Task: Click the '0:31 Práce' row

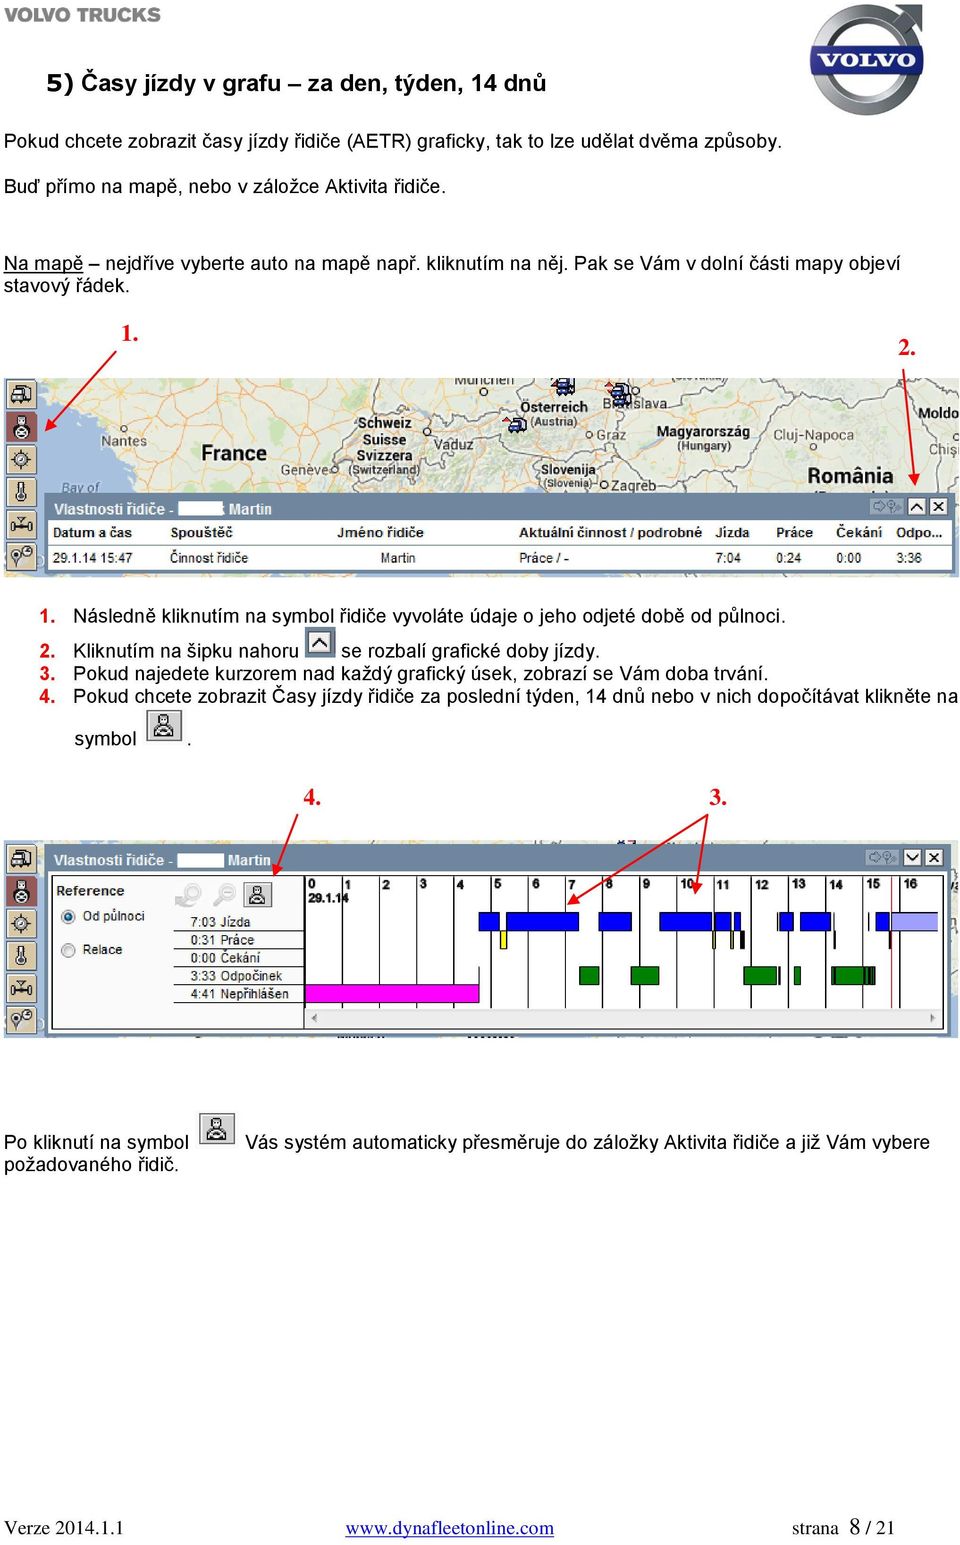Action: tap(240, 940)
